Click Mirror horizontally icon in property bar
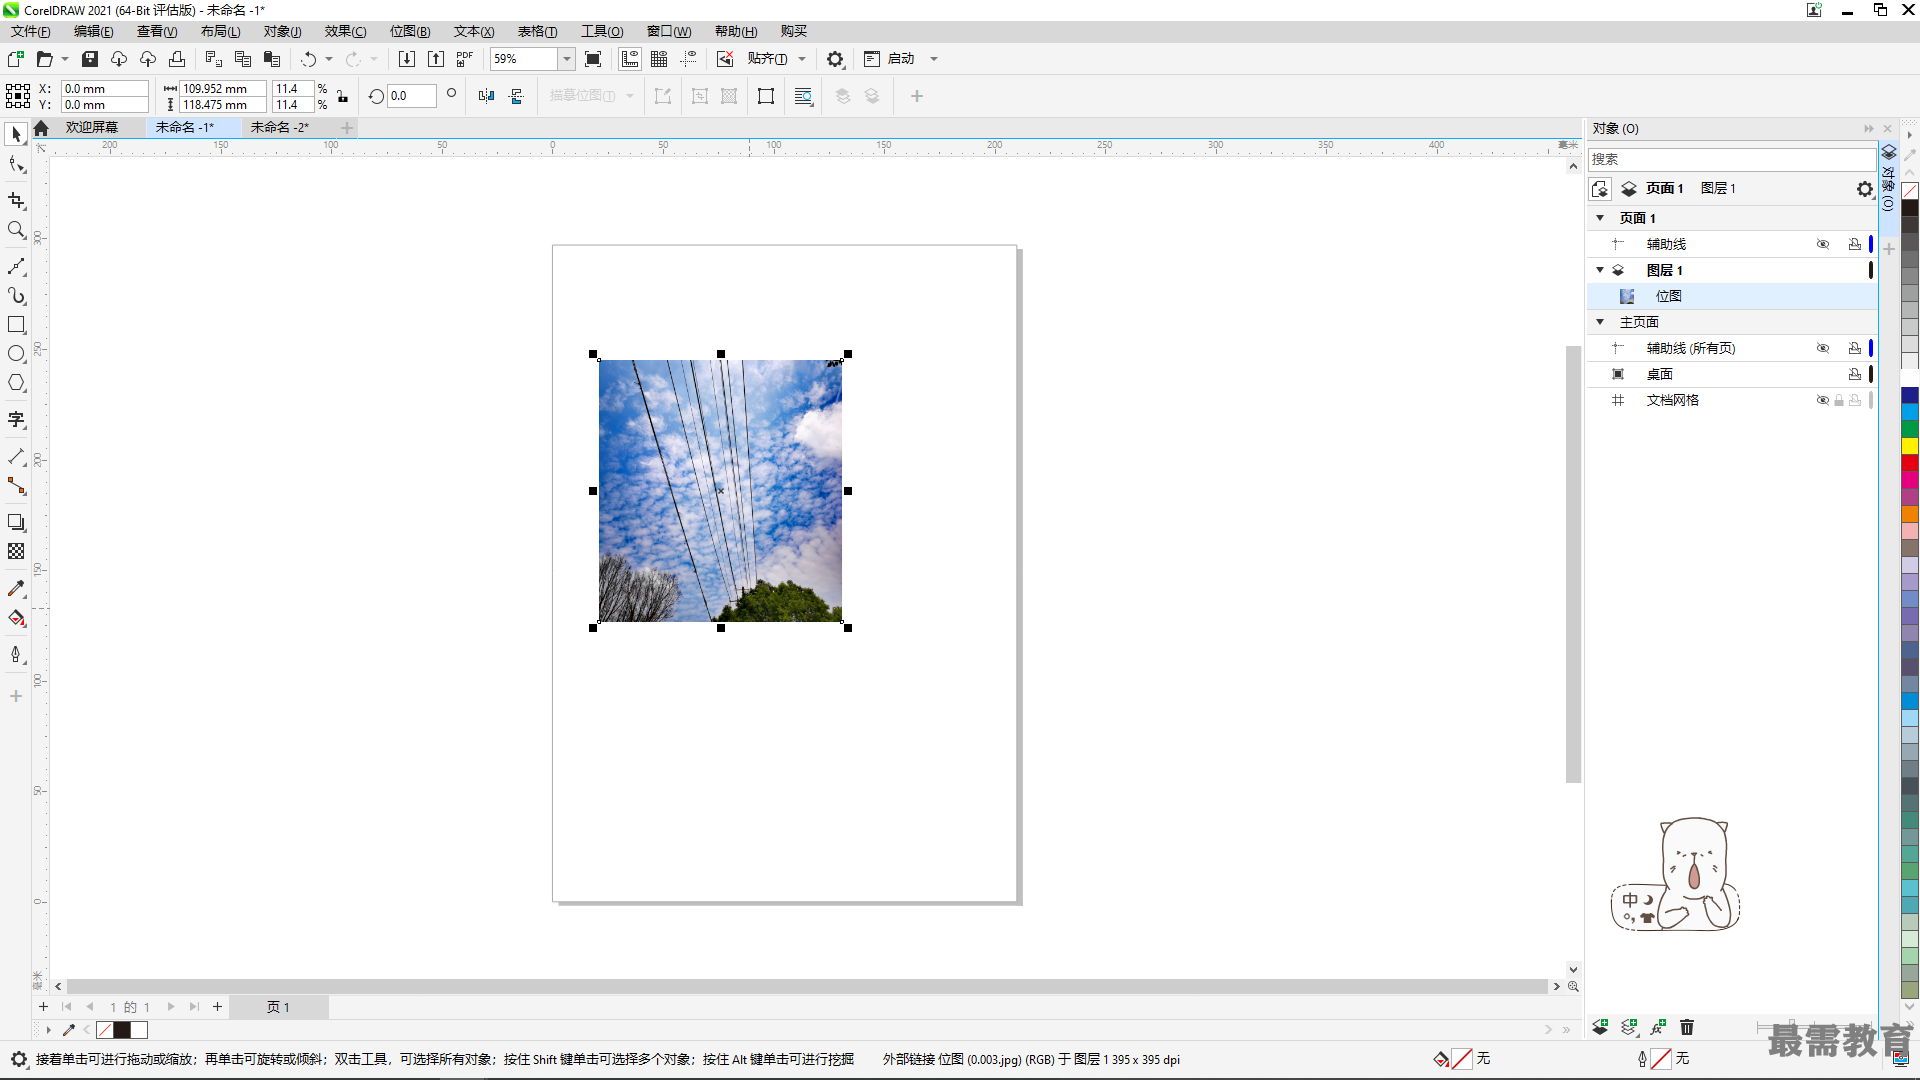 pyautogui.click(x=486, y=96)
